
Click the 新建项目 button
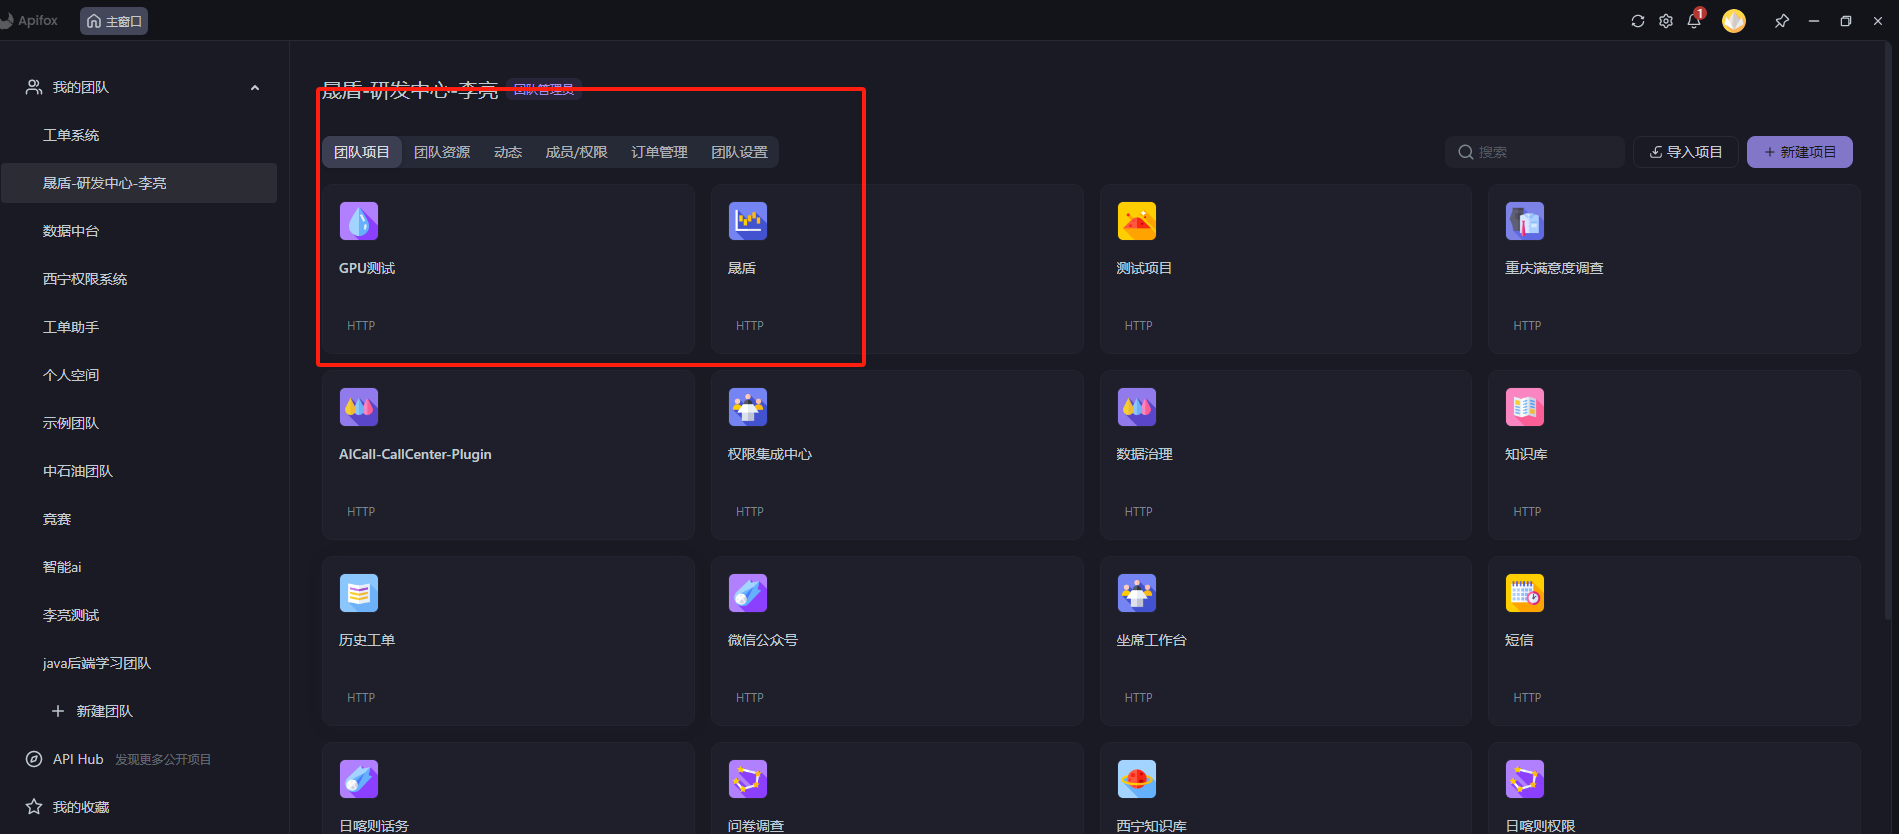[x=1800, y=152]
